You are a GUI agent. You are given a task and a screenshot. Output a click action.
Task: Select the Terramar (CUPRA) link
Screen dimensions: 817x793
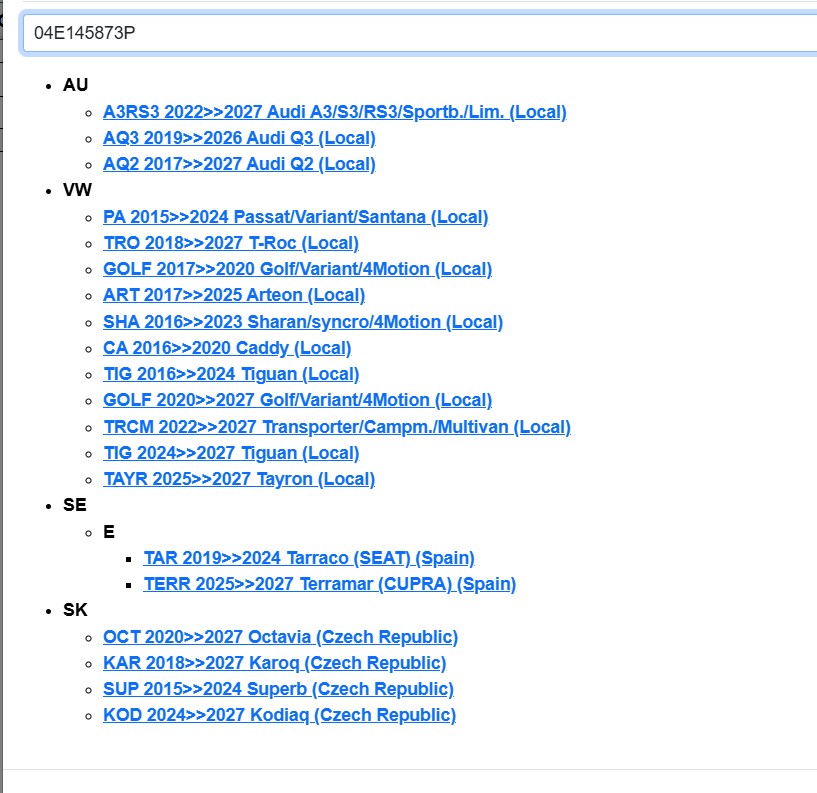[x=329, y=584]
